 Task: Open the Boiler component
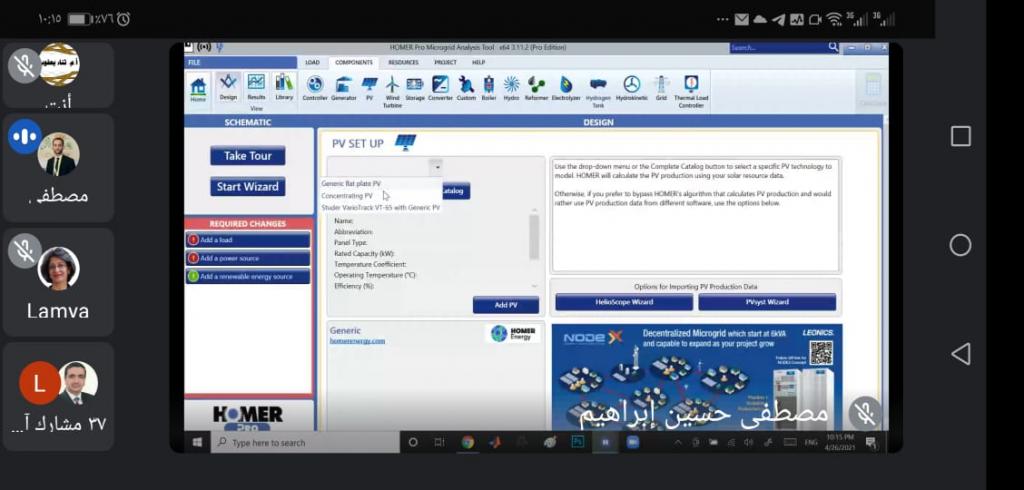coord(488,87)
